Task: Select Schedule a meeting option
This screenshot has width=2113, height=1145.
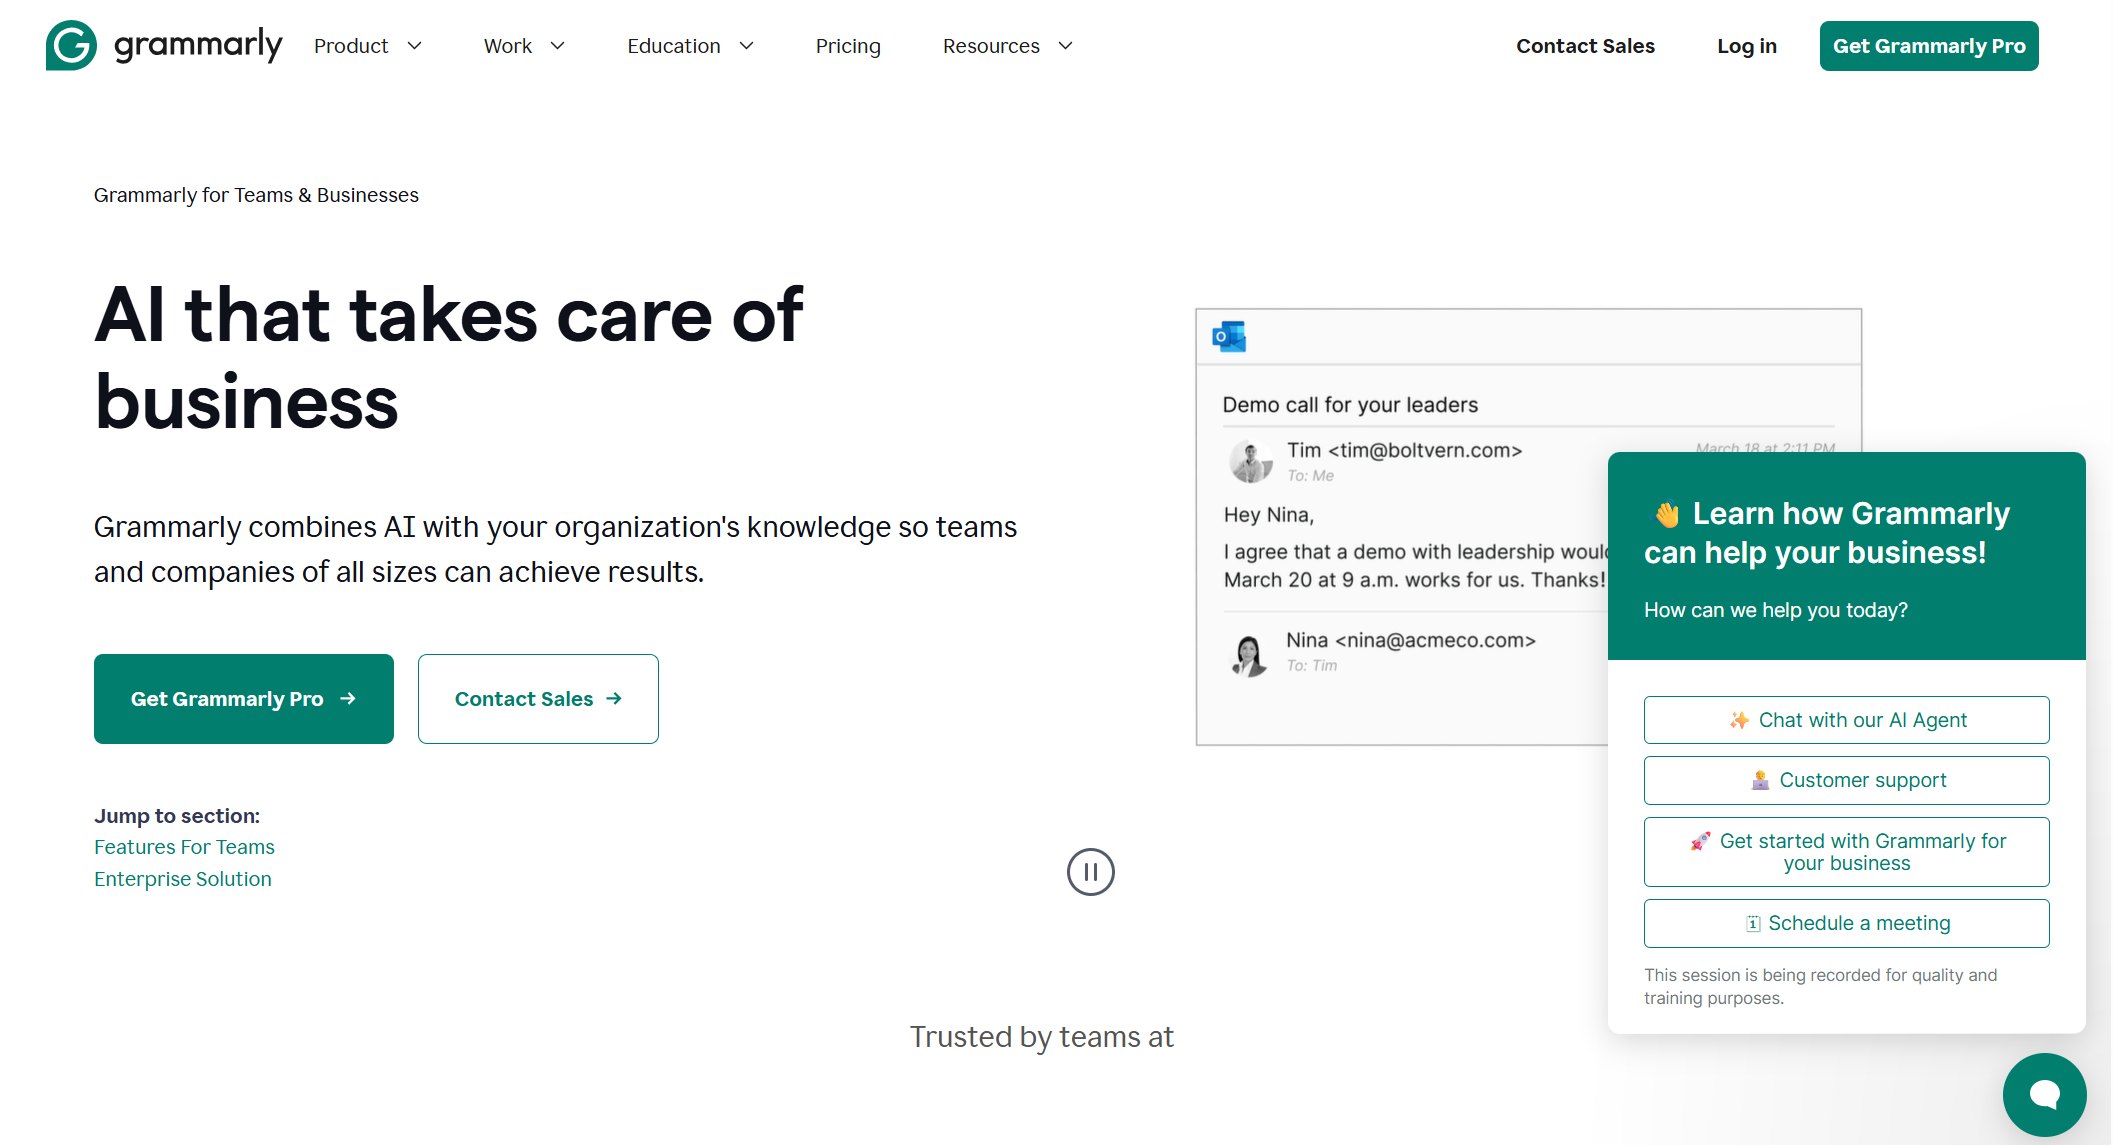Action: pyautogui.click(x=1845, y=922)
